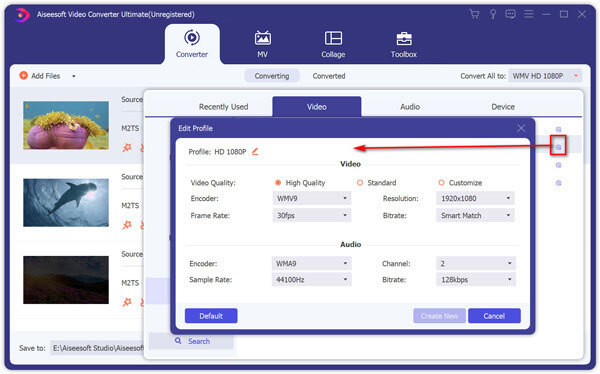This screenshot has height=374, width=600.
Task: Open the audio Encoder WMA9 dropdown
Action: [311, 263]
